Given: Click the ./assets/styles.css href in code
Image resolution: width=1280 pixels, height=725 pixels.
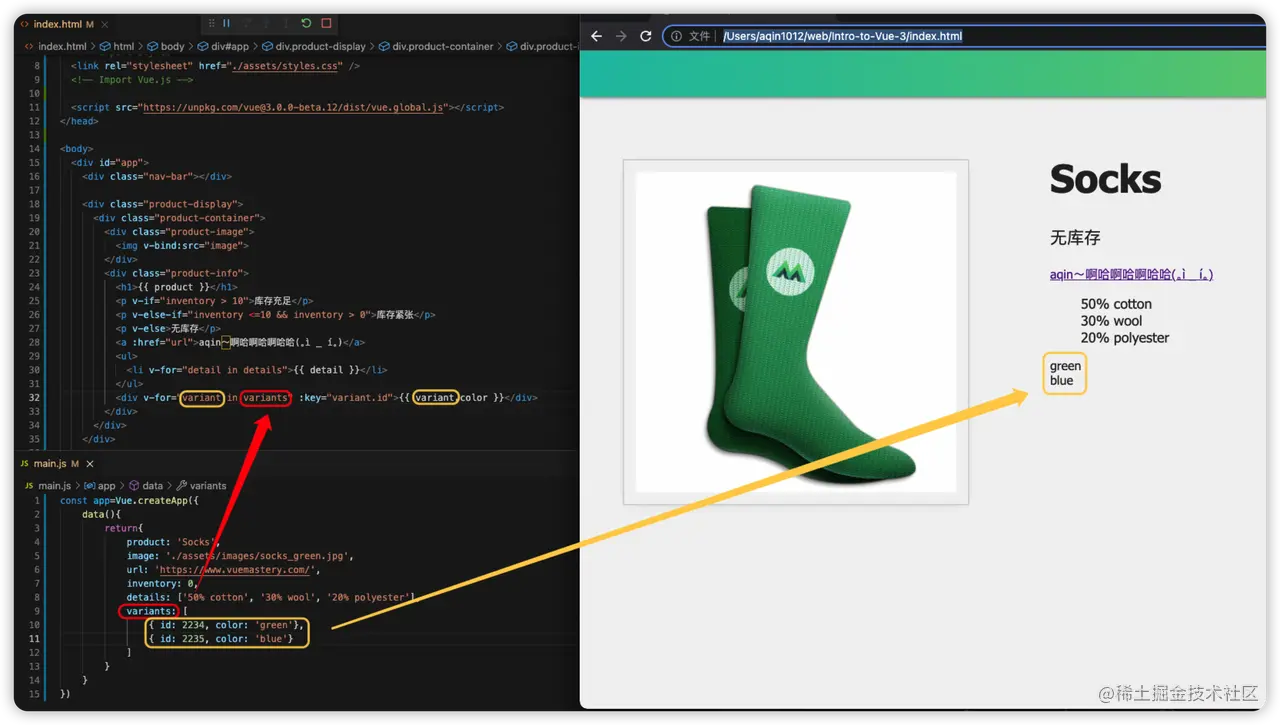Looking at the screenshot, I should click(x=286, y=66).
